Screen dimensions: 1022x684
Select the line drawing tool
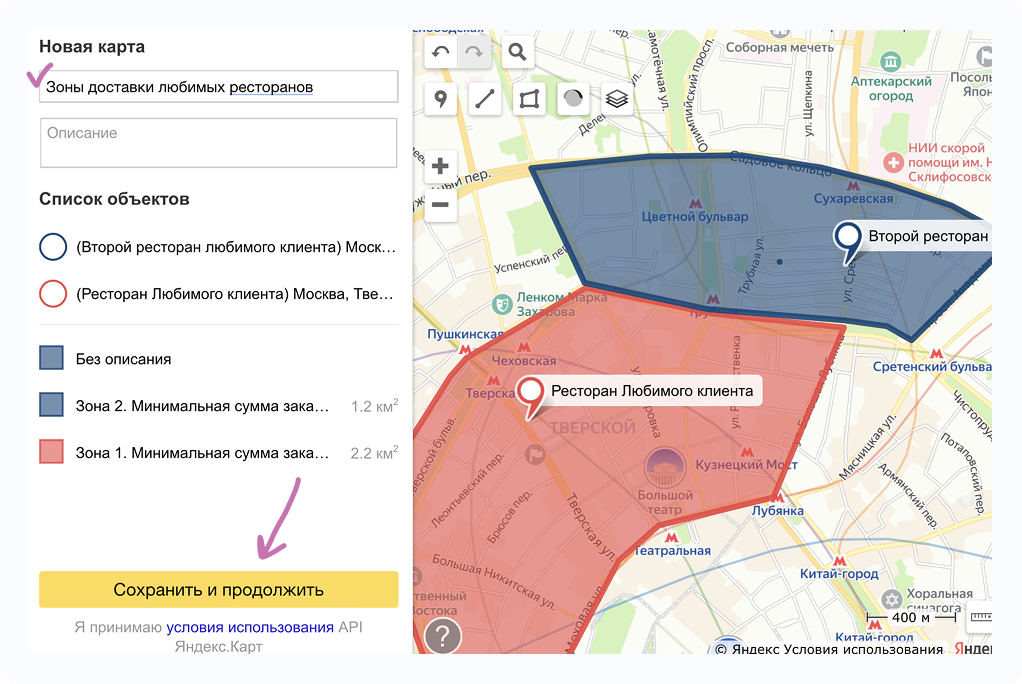point(485,99)
